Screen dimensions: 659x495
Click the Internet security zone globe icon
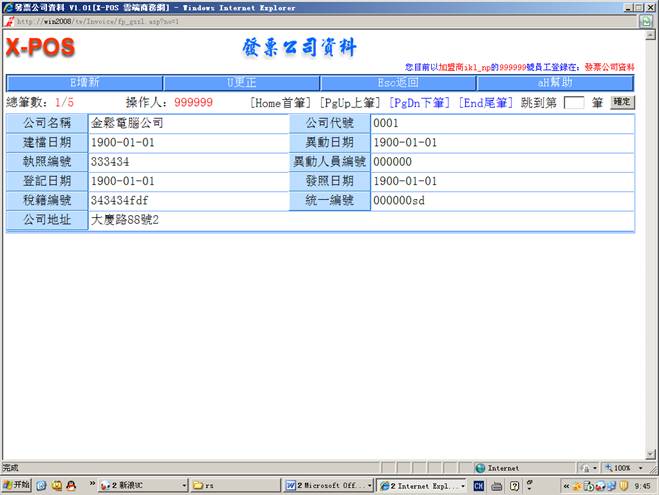481,467
